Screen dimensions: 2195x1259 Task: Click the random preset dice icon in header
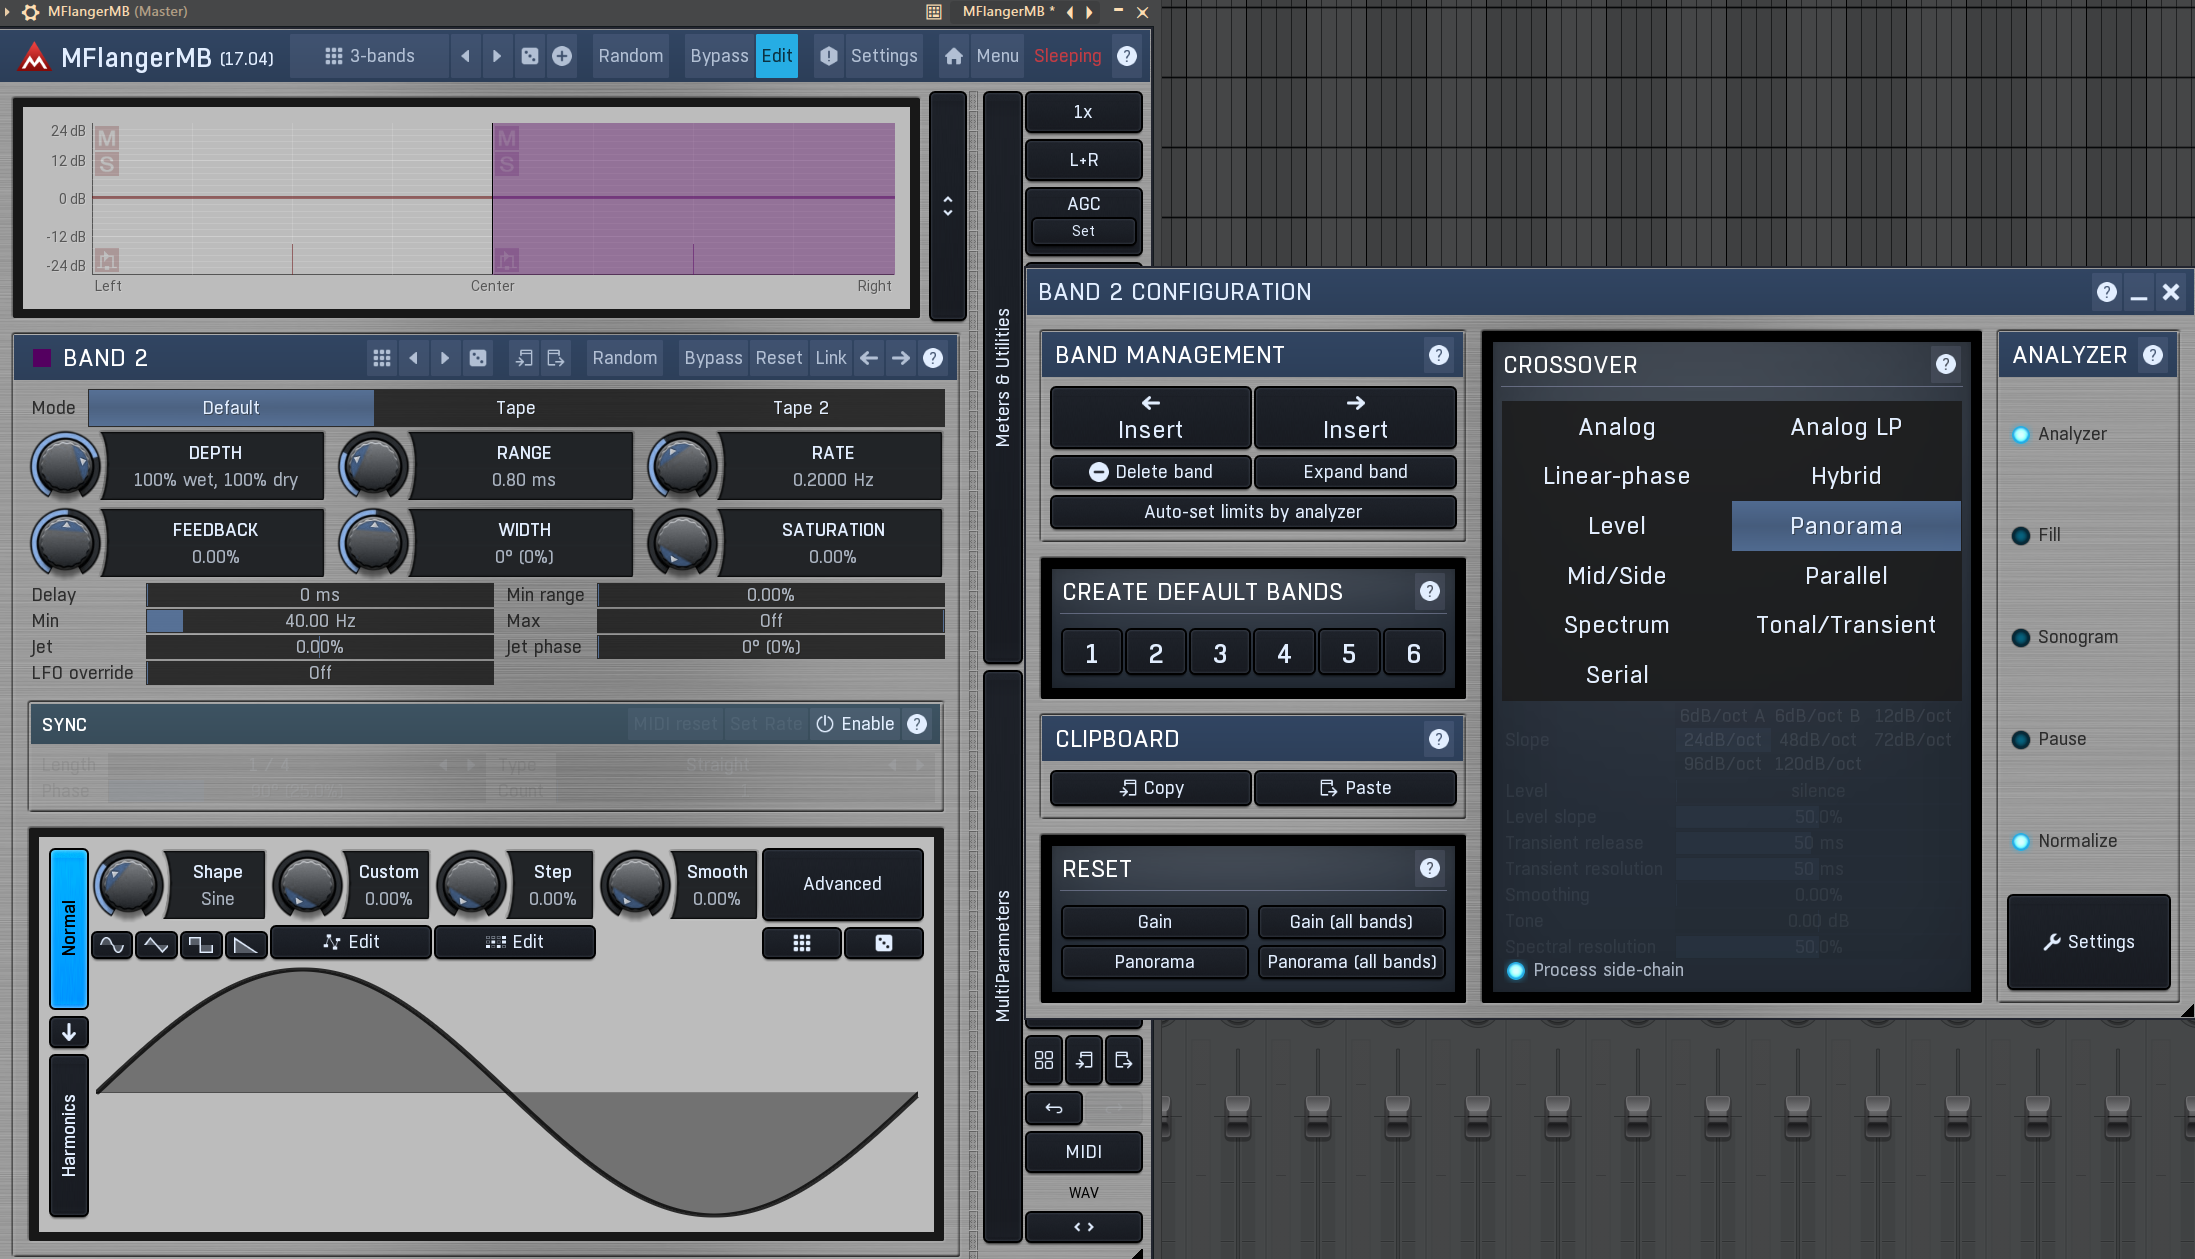[530, 56]
